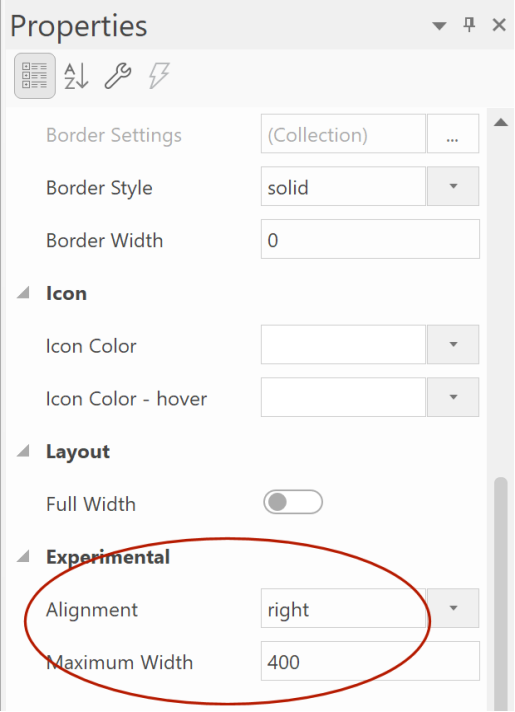Open the Icon Color dropdown arrow
This screenshot has width=515, height=712.
(x=453, y=344)
